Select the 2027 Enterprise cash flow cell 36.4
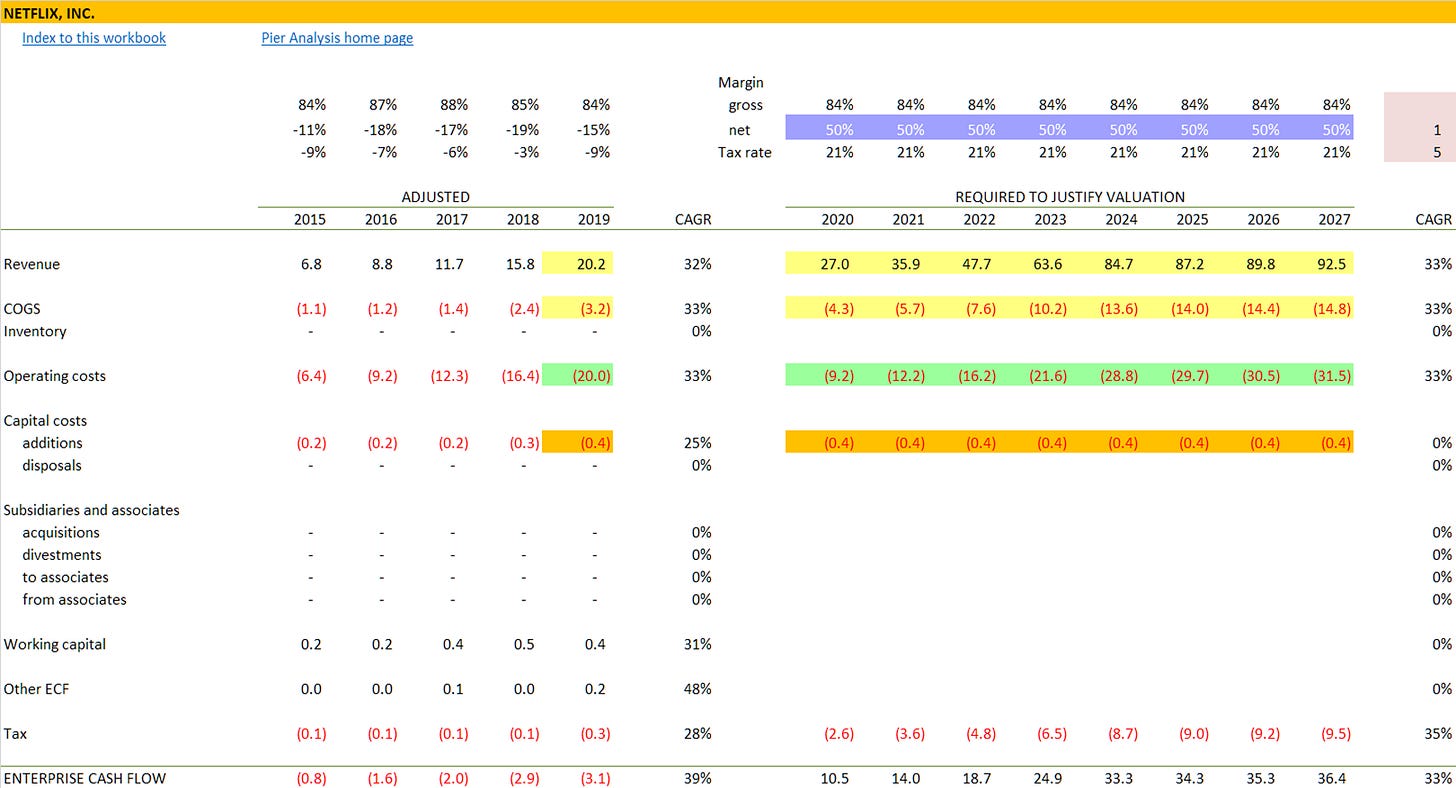This screenshot has width=1456, height=788. (x=1334, y=778)
